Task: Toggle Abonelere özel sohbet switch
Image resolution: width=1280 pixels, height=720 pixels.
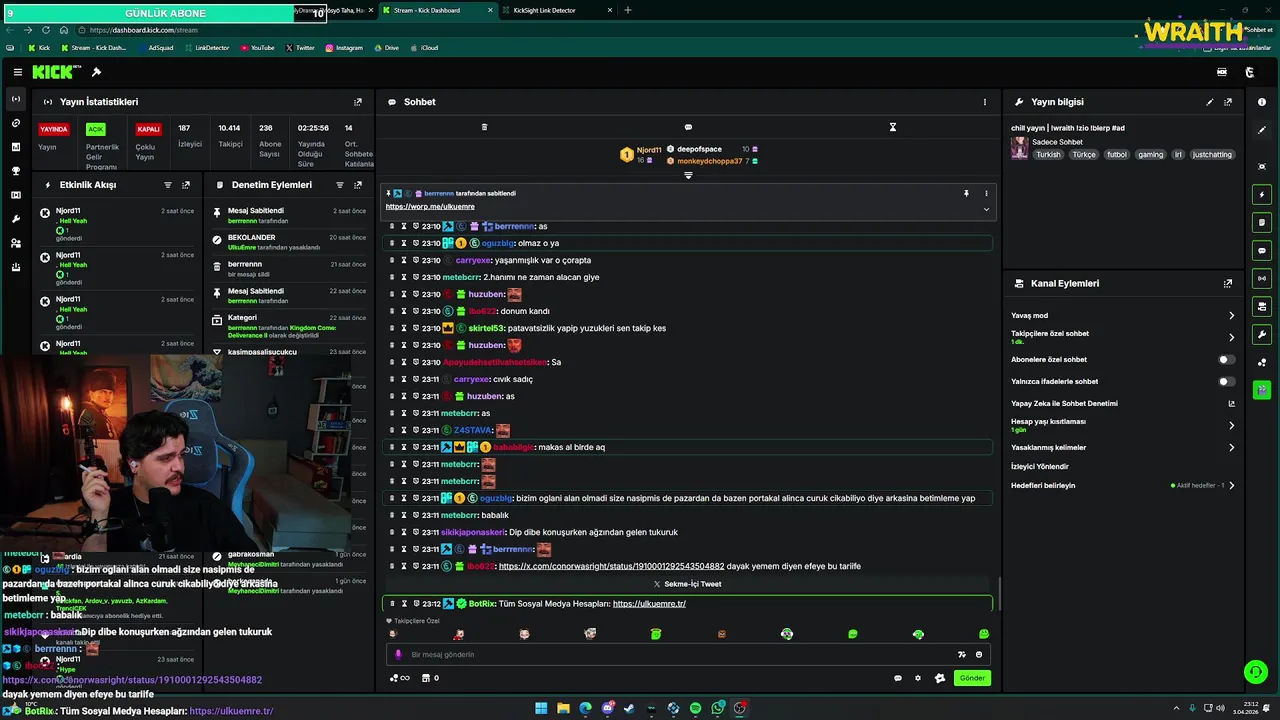Action: point(1226,359)
